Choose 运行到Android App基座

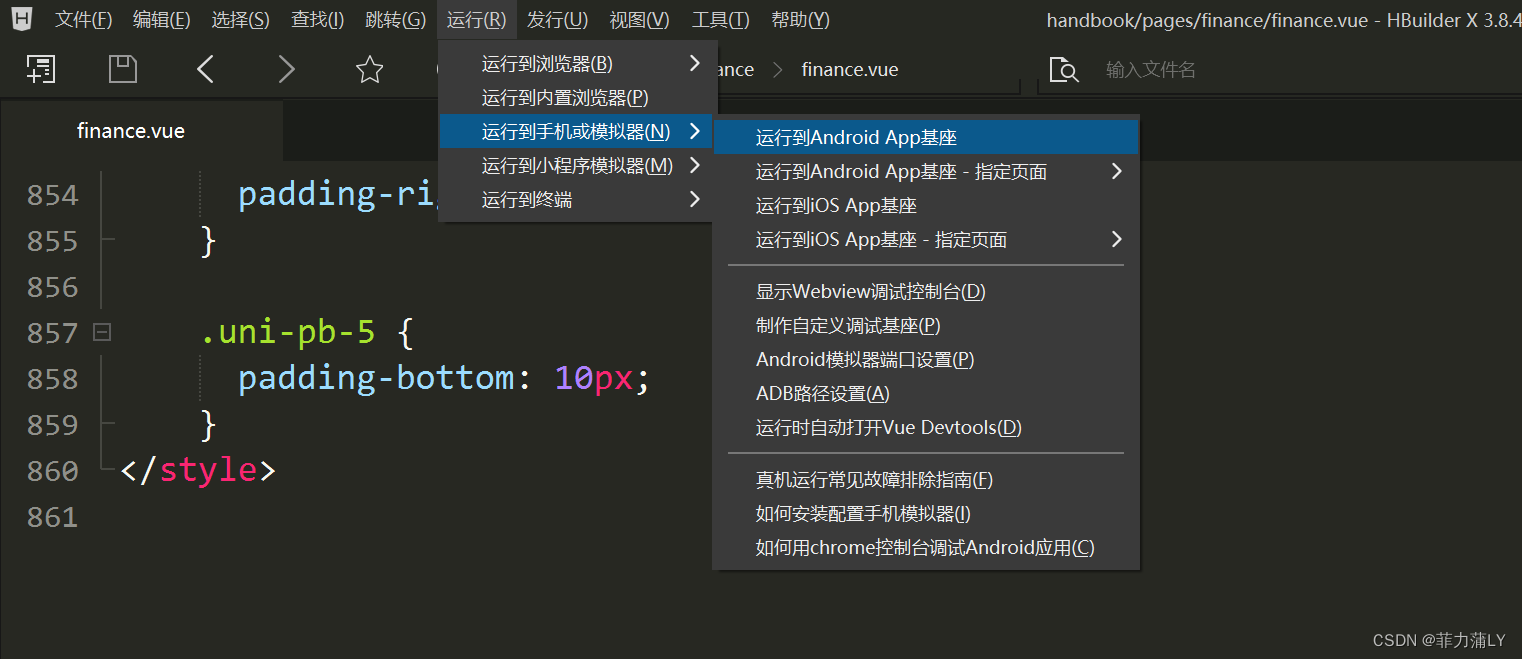tap(926, 138)
